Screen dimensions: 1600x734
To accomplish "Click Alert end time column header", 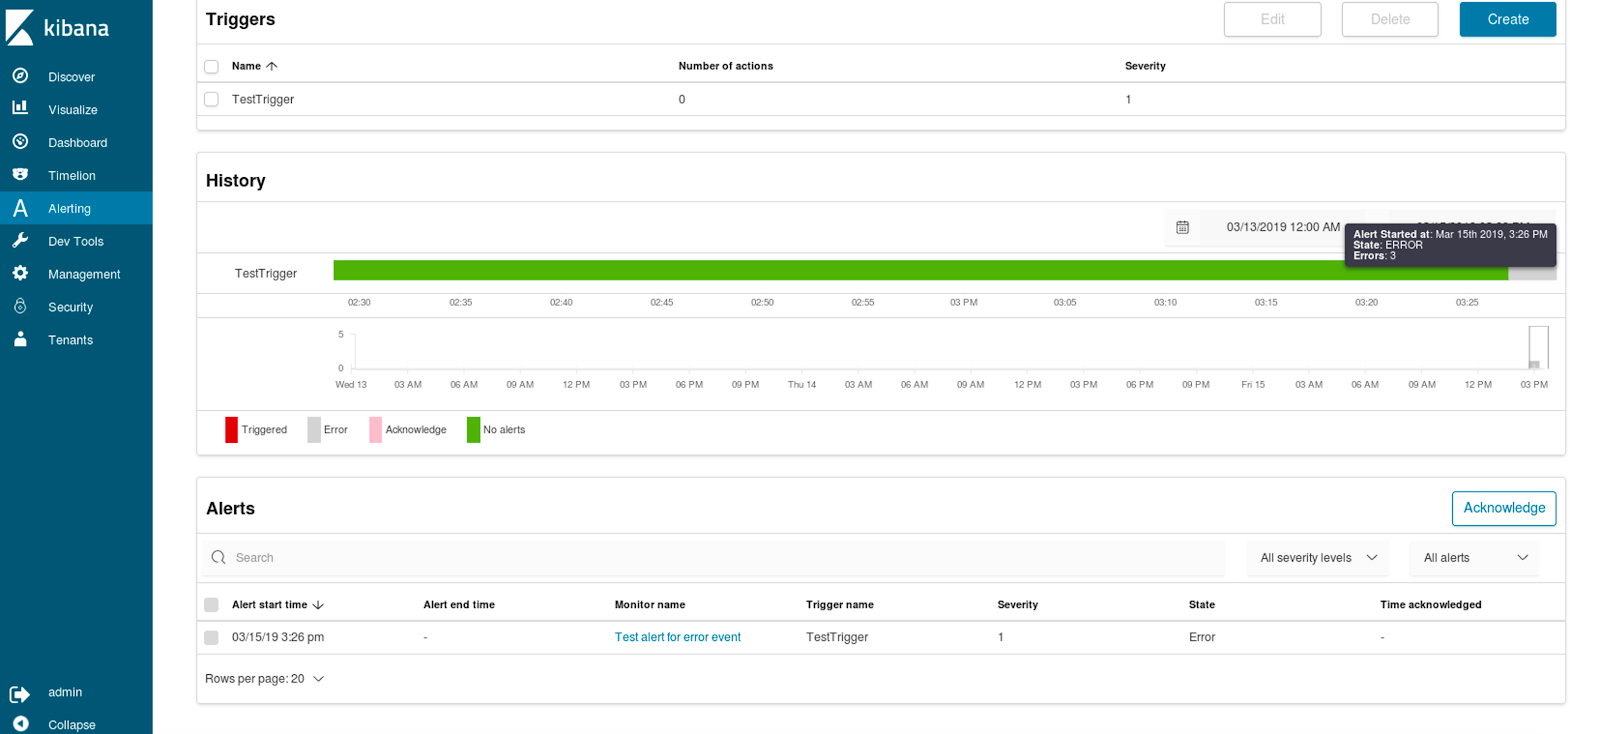I will (459, 605).
